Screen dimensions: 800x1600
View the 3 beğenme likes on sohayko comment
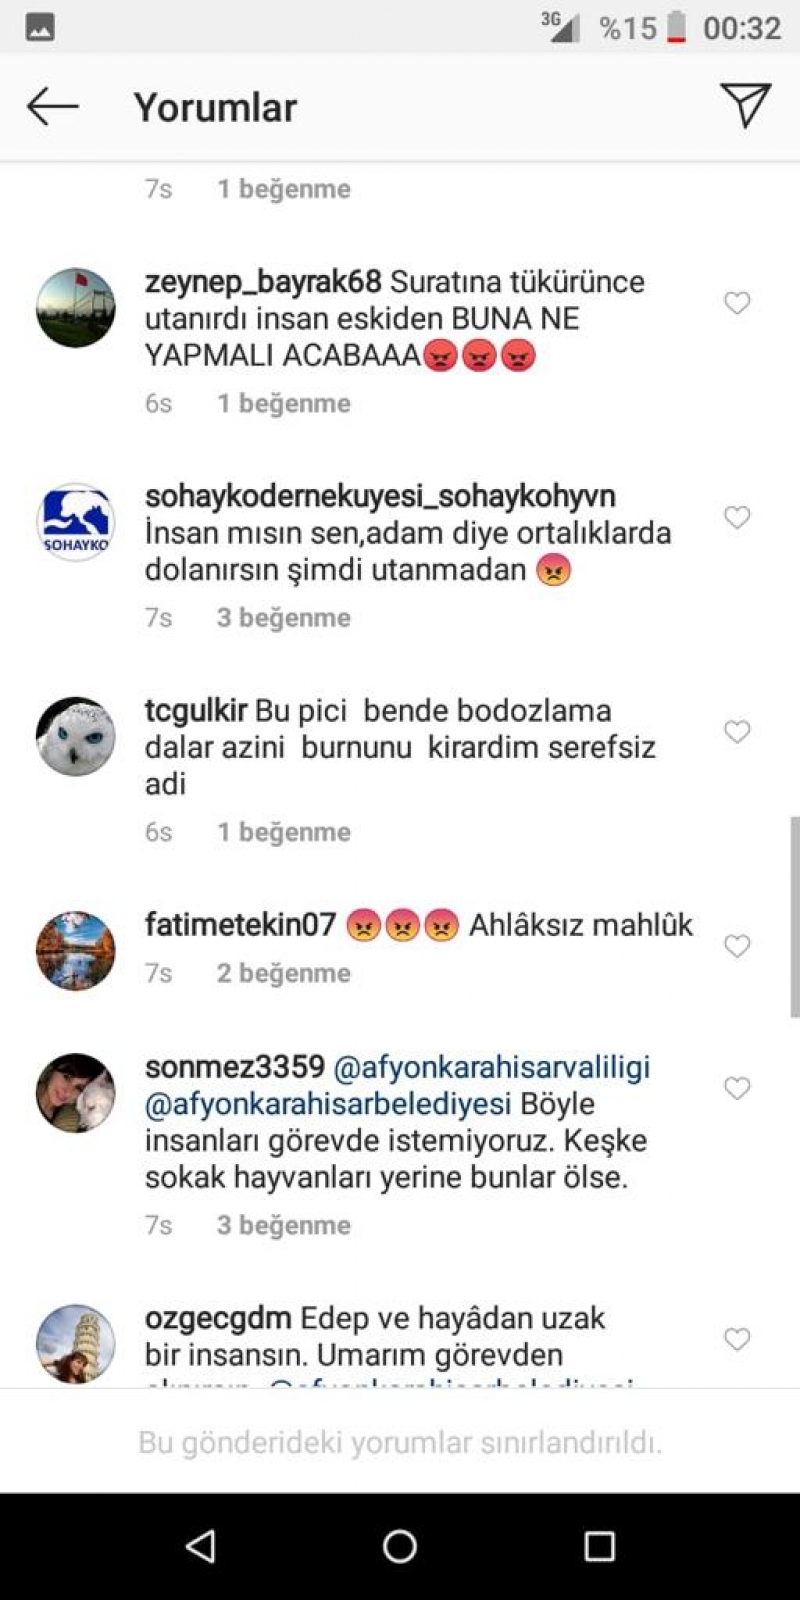point(284,618)
